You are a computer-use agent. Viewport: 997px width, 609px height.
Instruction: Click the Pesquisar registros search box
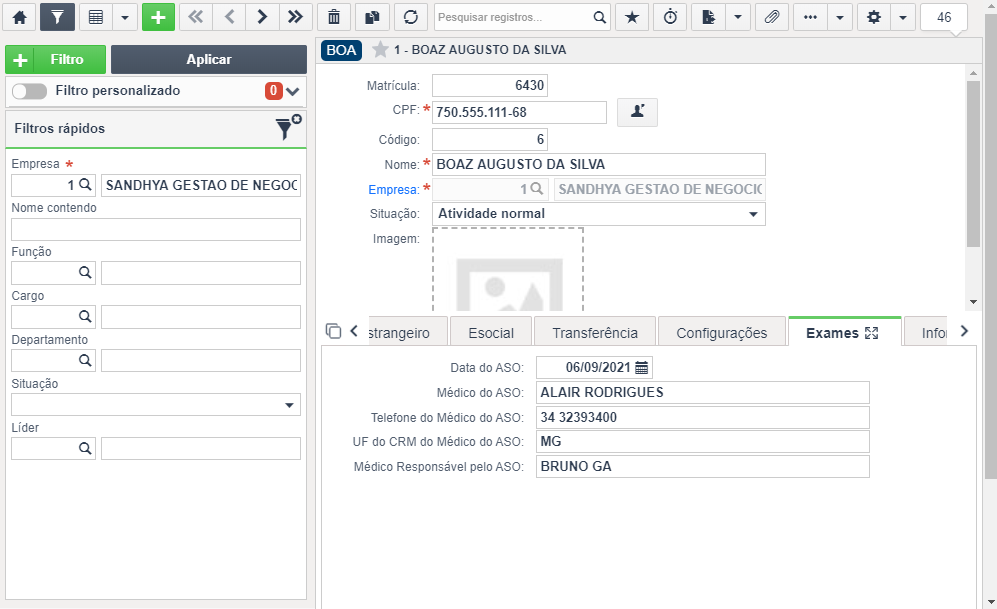click(x=513, y=17)
